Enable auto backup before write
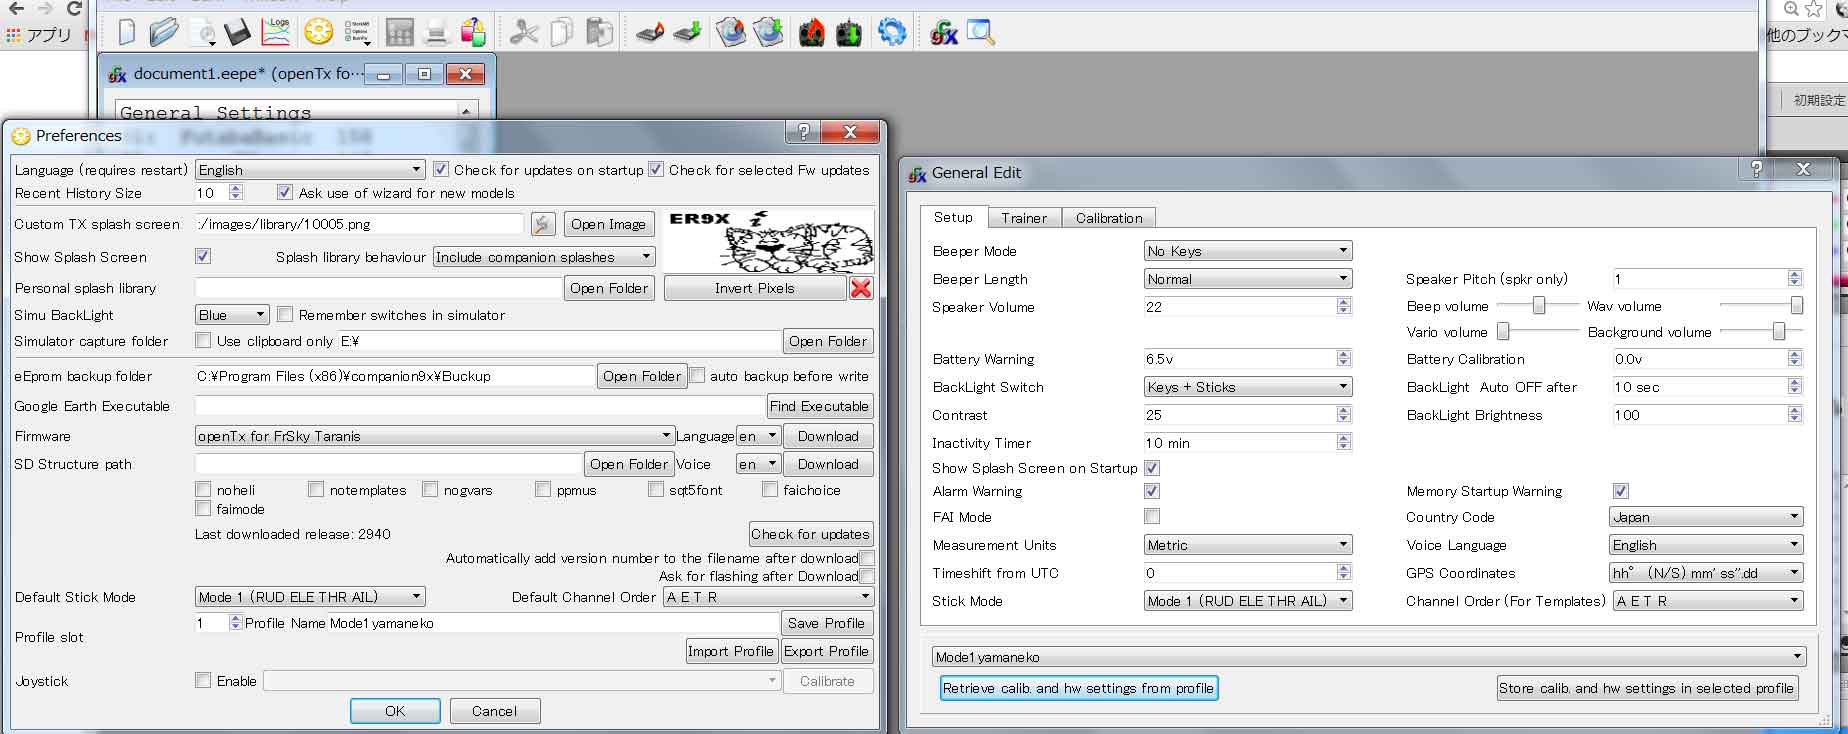 click(x=698, y=376)
